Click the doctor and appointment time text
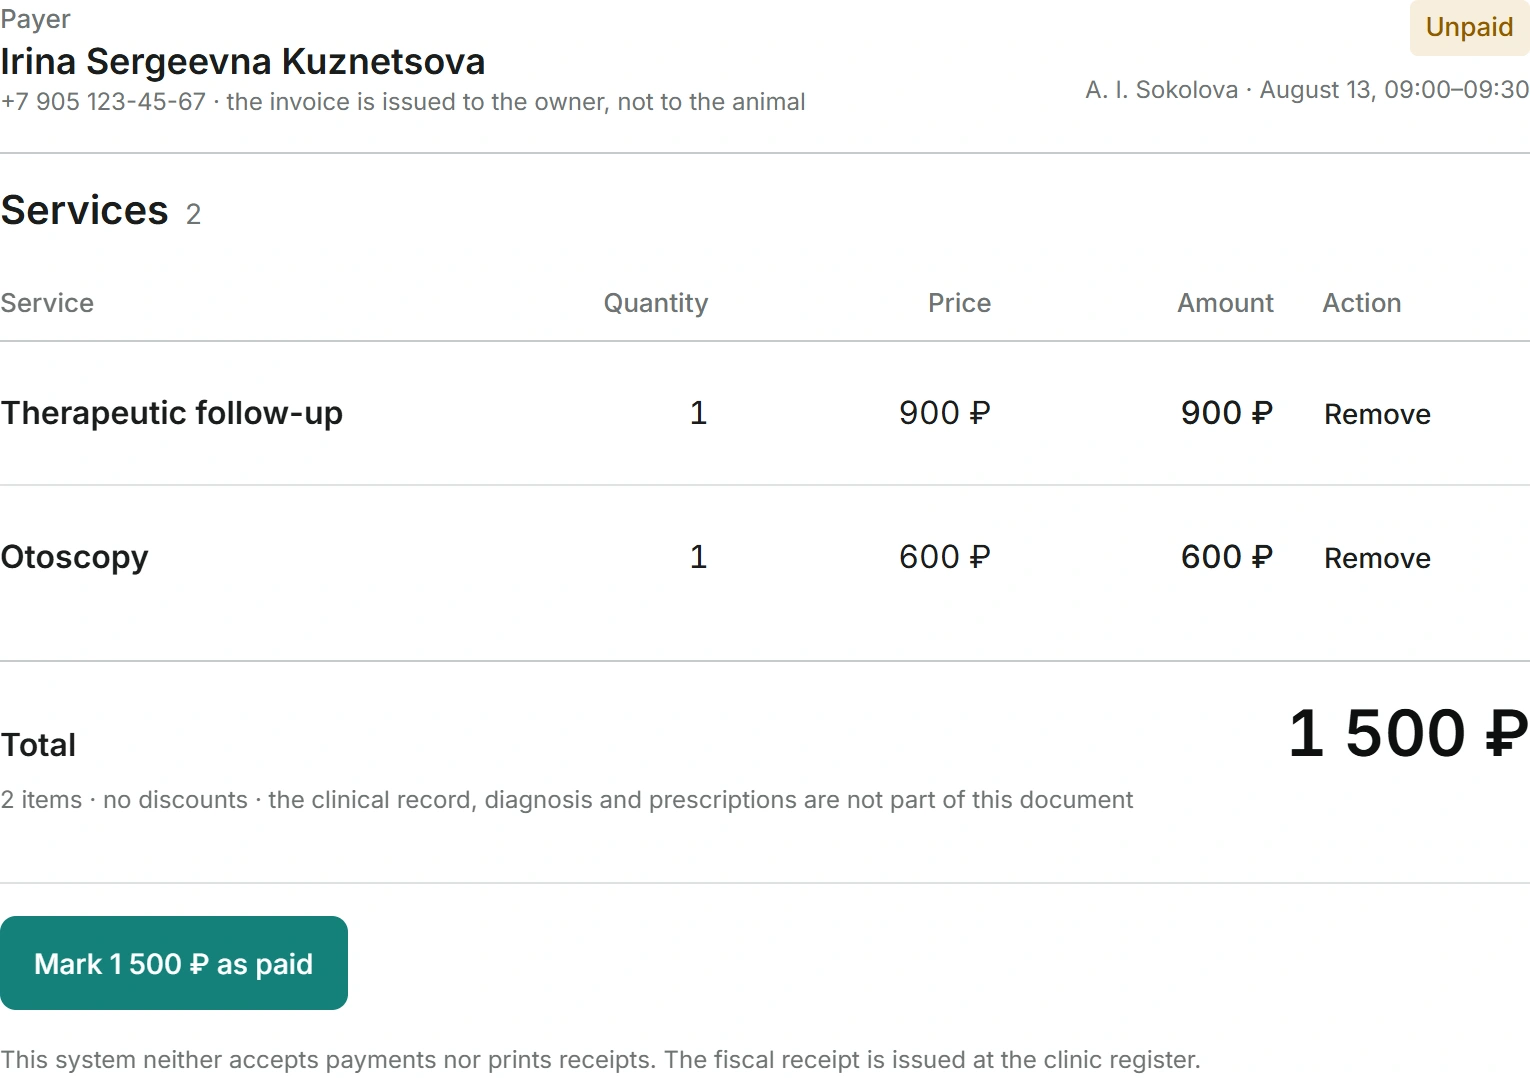Viewport: 1530px width, 1078px height. coord(1307,90)
